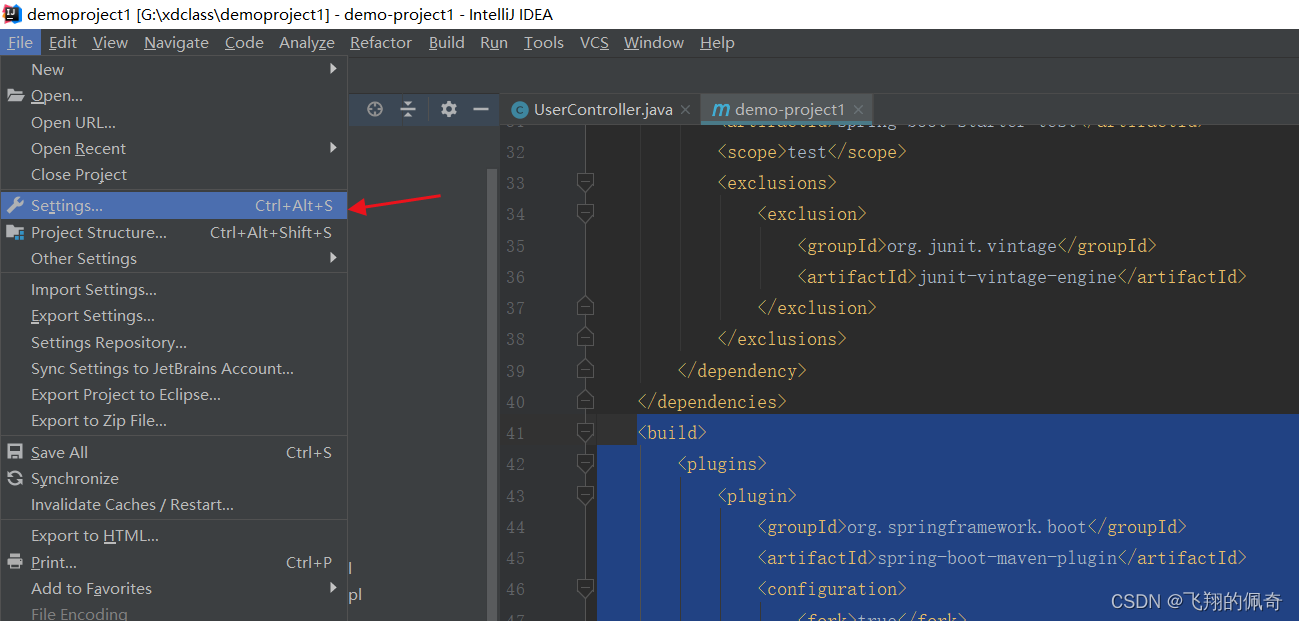Click the Maven icon on demo-project1 tab
This screenshot has height=621, width=1299.
pos(721,110)
